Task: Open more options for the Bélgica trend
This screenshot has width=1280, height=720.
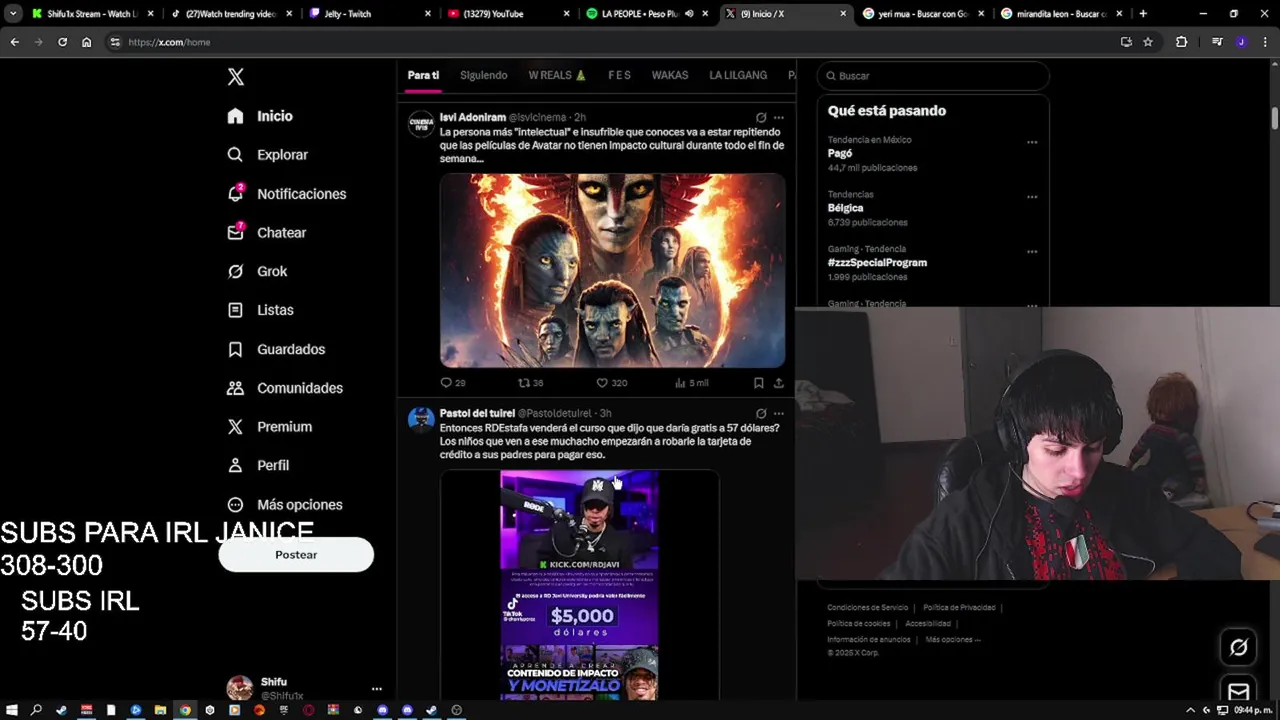Action: click(x=1032, y=197)
